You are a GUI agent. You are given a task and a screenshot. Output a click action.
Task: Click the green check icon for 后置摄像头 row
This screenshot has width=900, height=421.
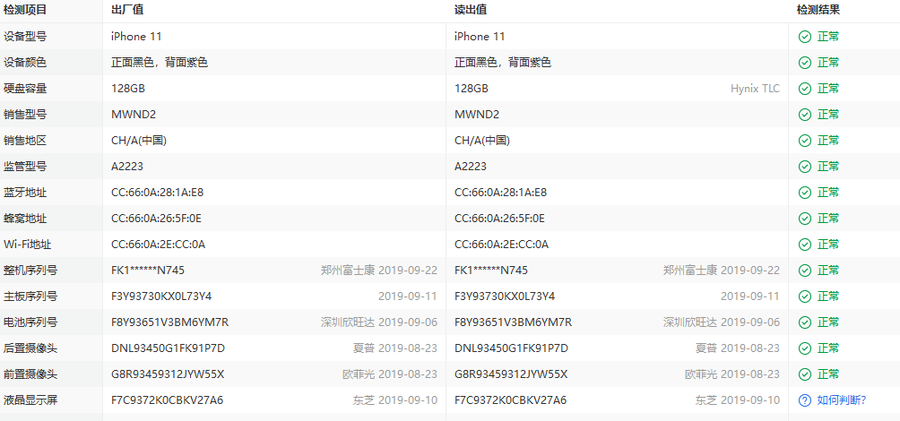click(805, 349)
